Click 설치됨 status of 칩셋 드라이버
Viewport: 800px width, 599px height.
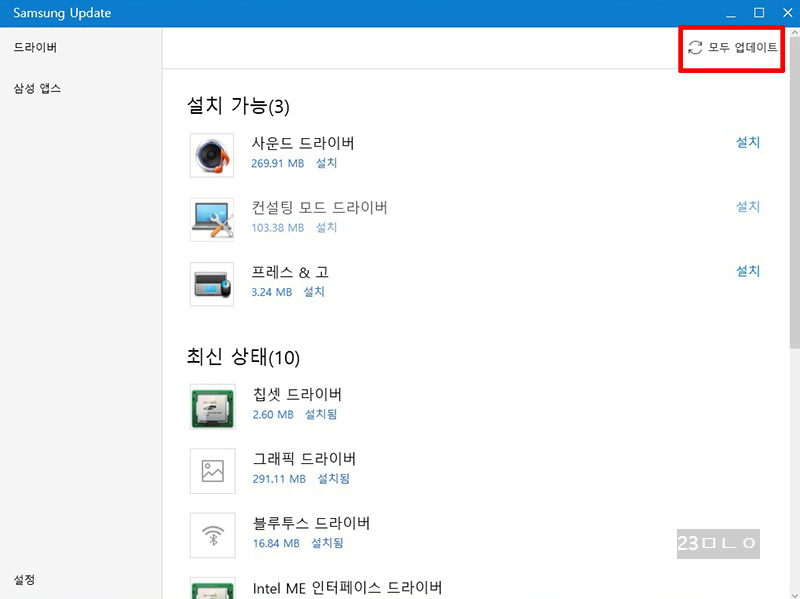tap(321, 414)
